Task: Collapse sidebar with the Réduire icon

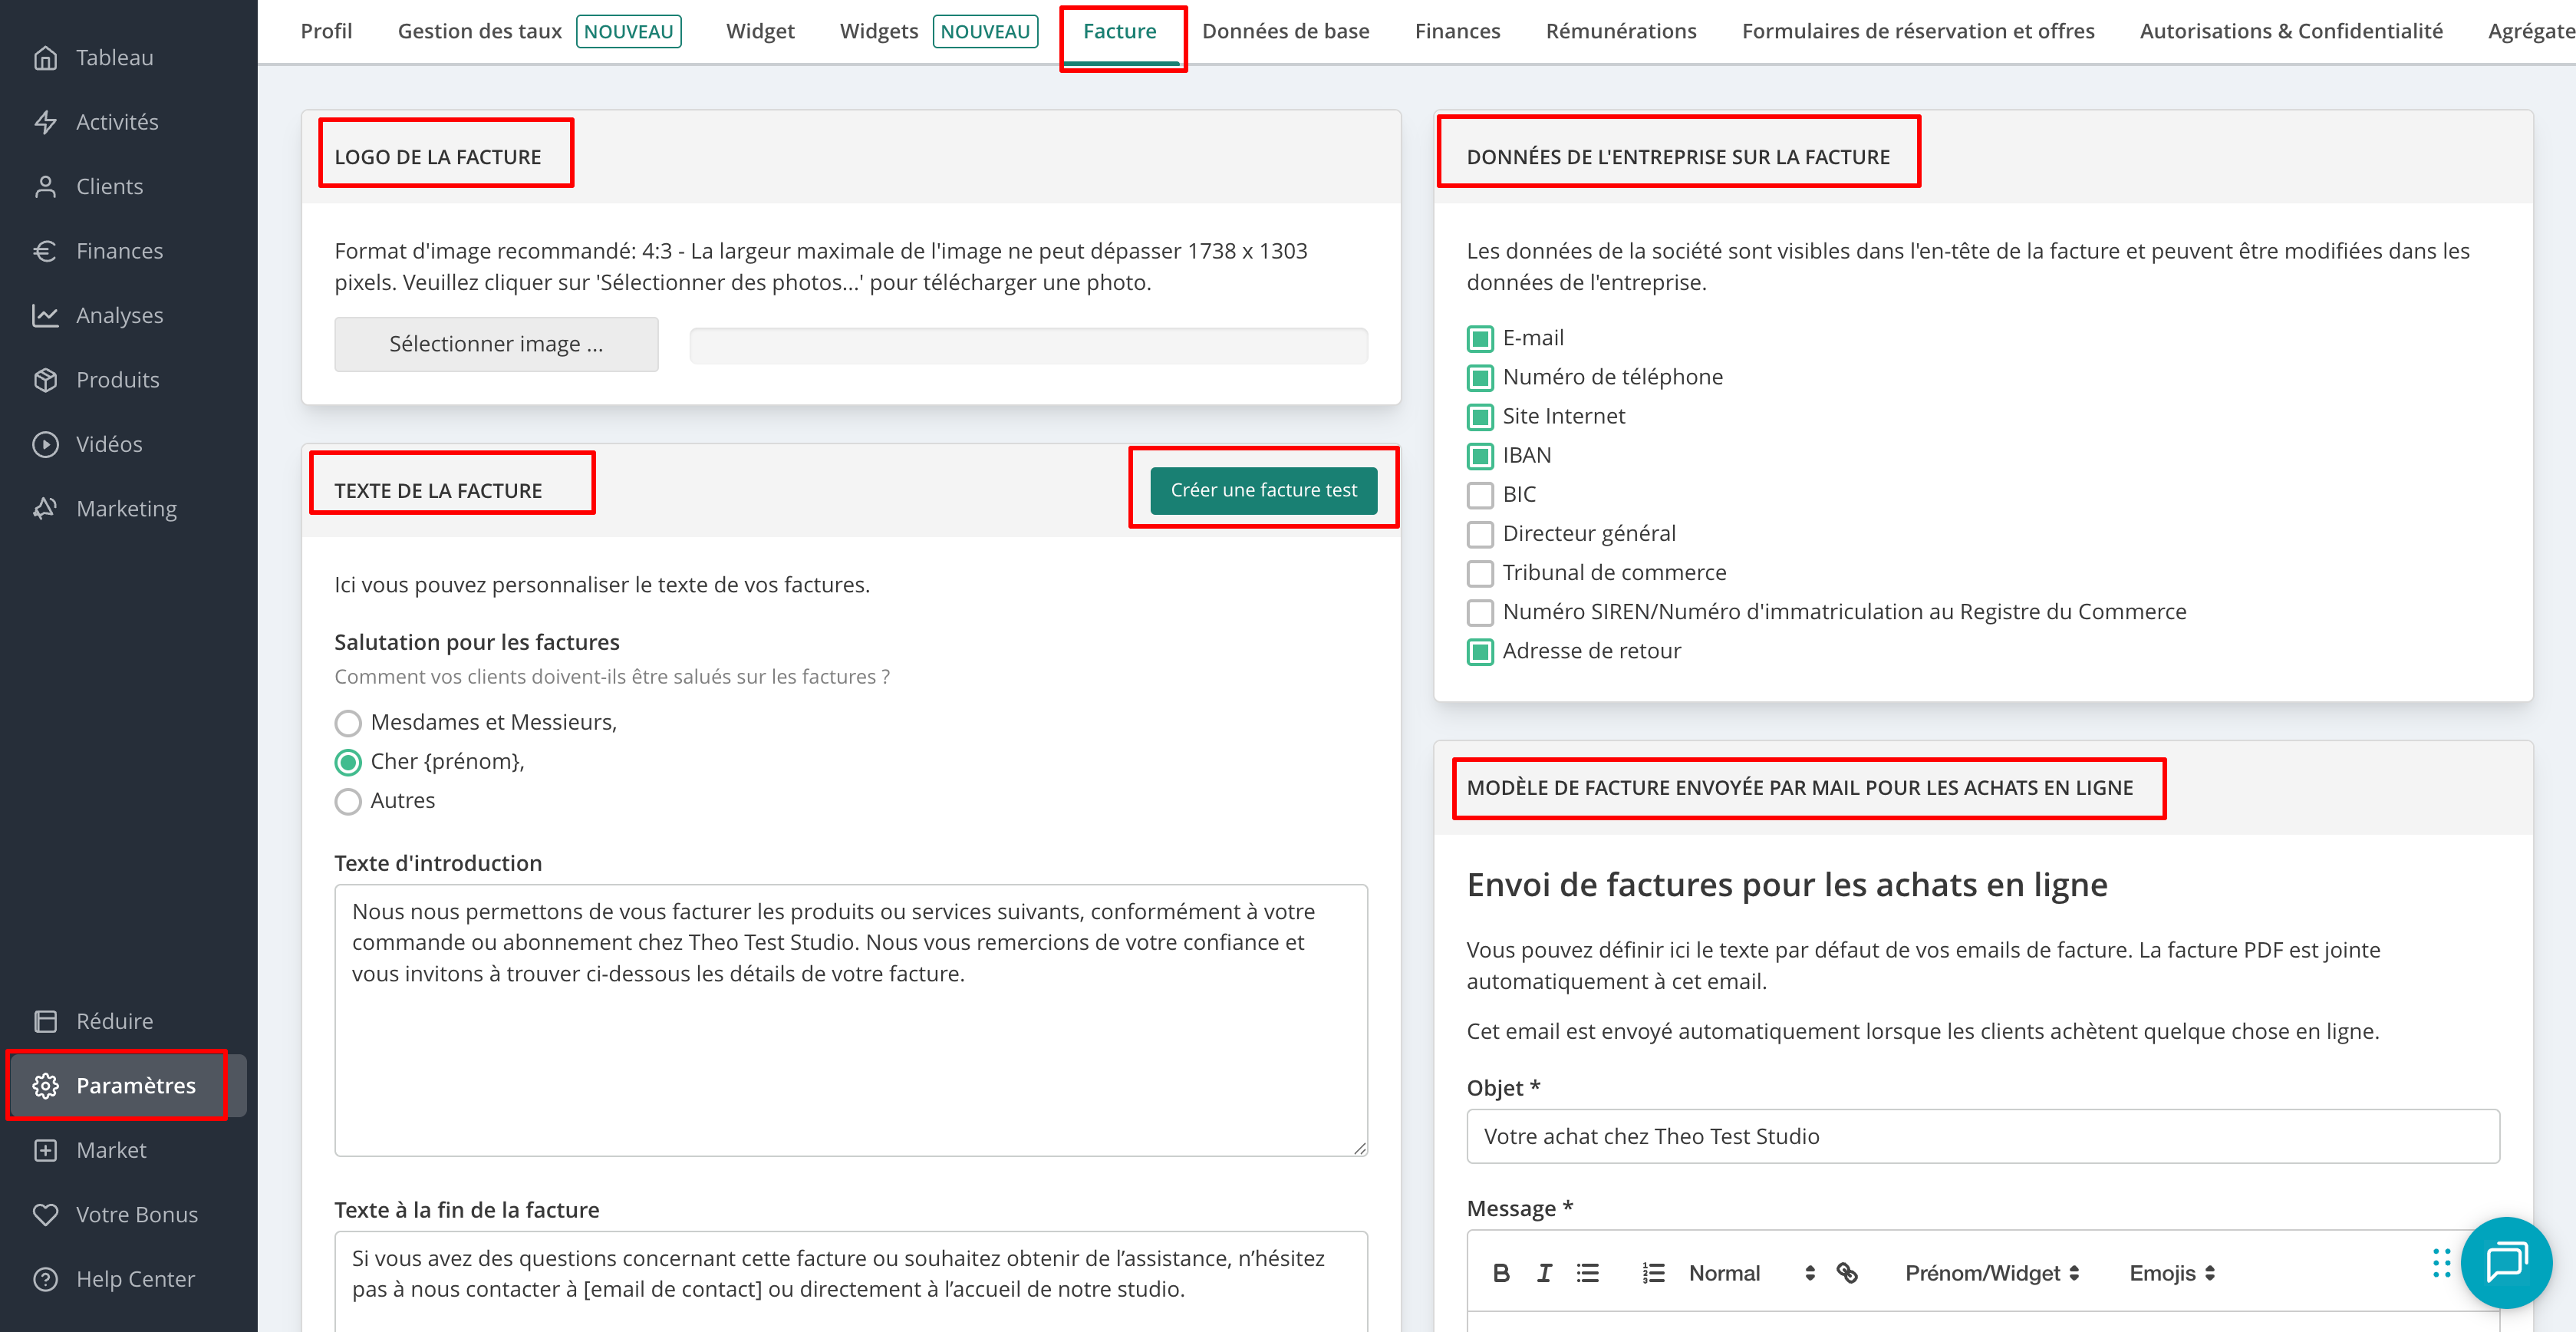Action: point(45,1021)
